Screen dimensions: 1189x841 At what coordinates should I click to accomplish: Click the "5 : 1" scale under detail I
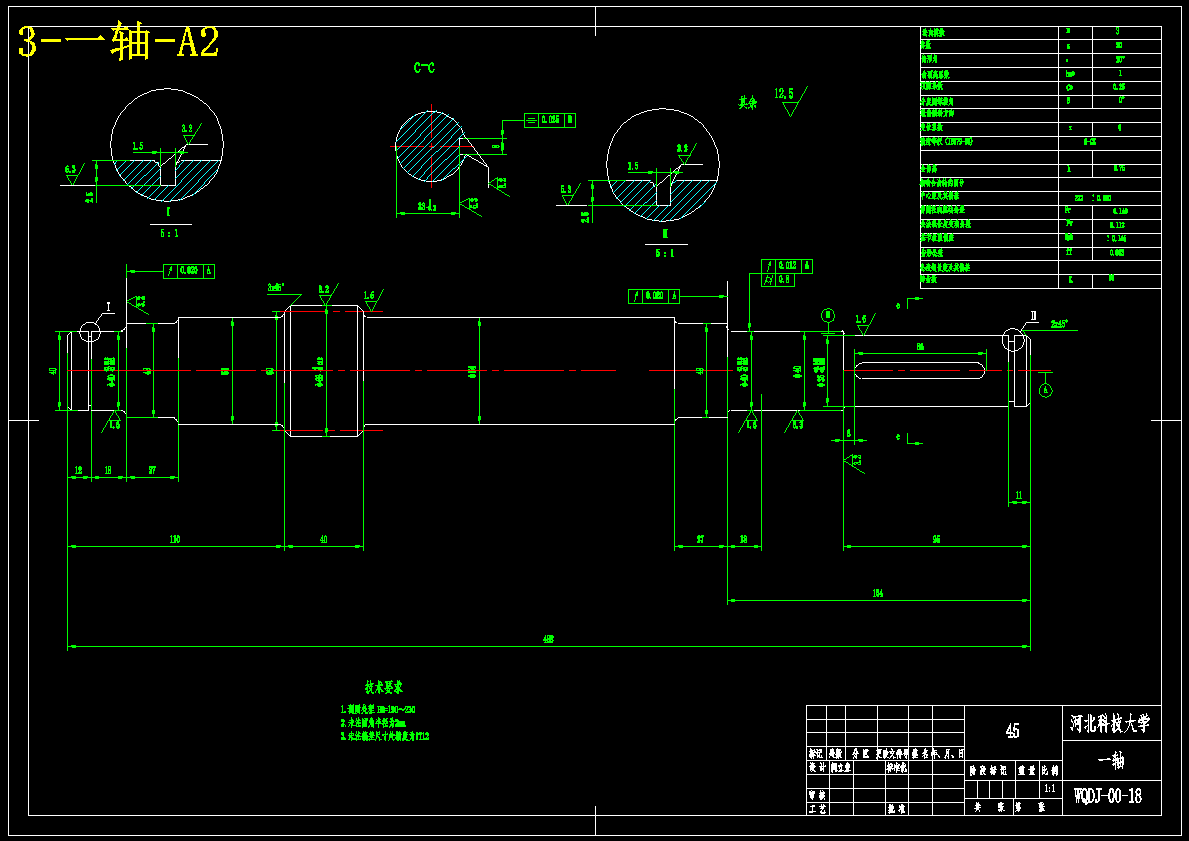click(168, 234)
